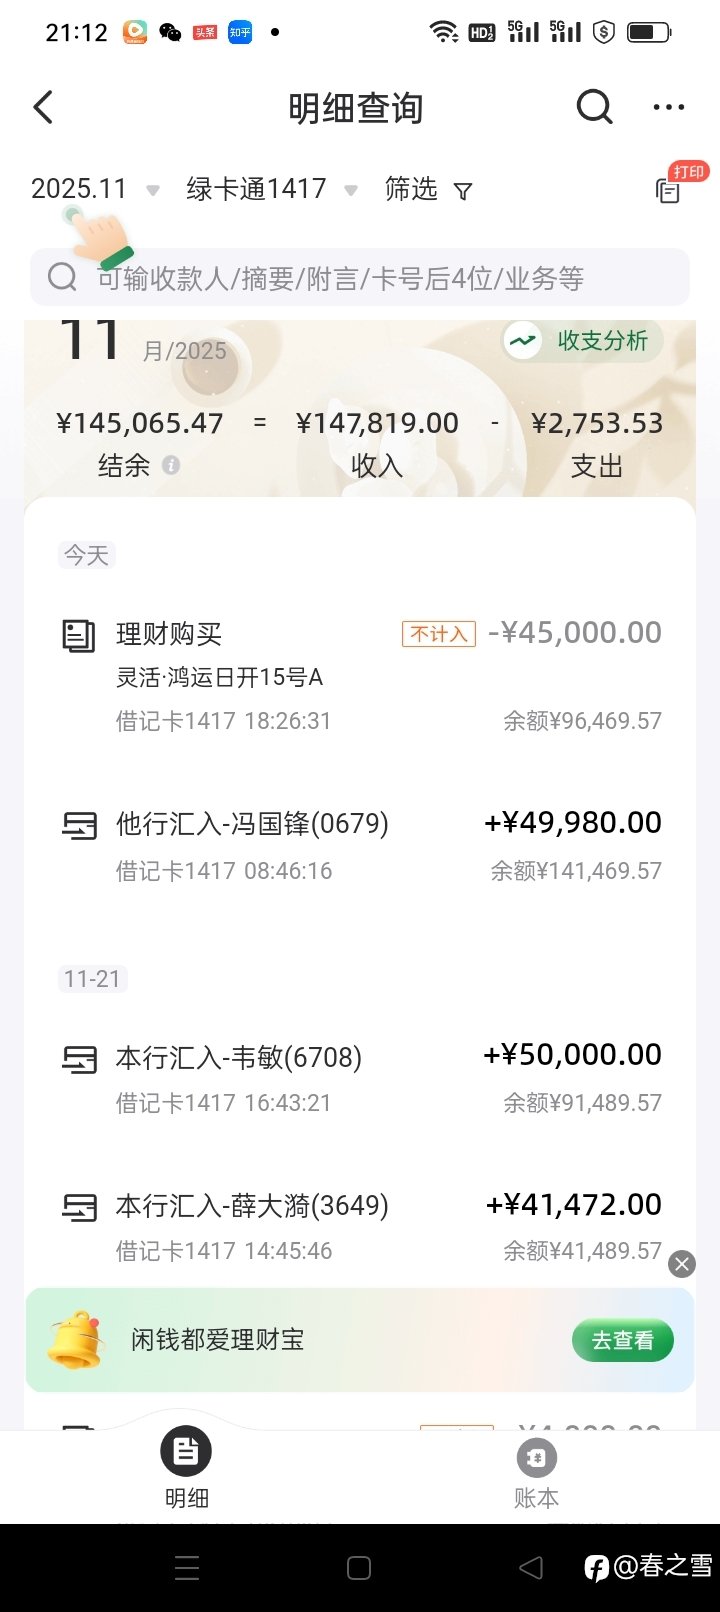Viewport: 720px width, 1612px height.
Task: Open the three-dot more menu
Action: [668, 108]
